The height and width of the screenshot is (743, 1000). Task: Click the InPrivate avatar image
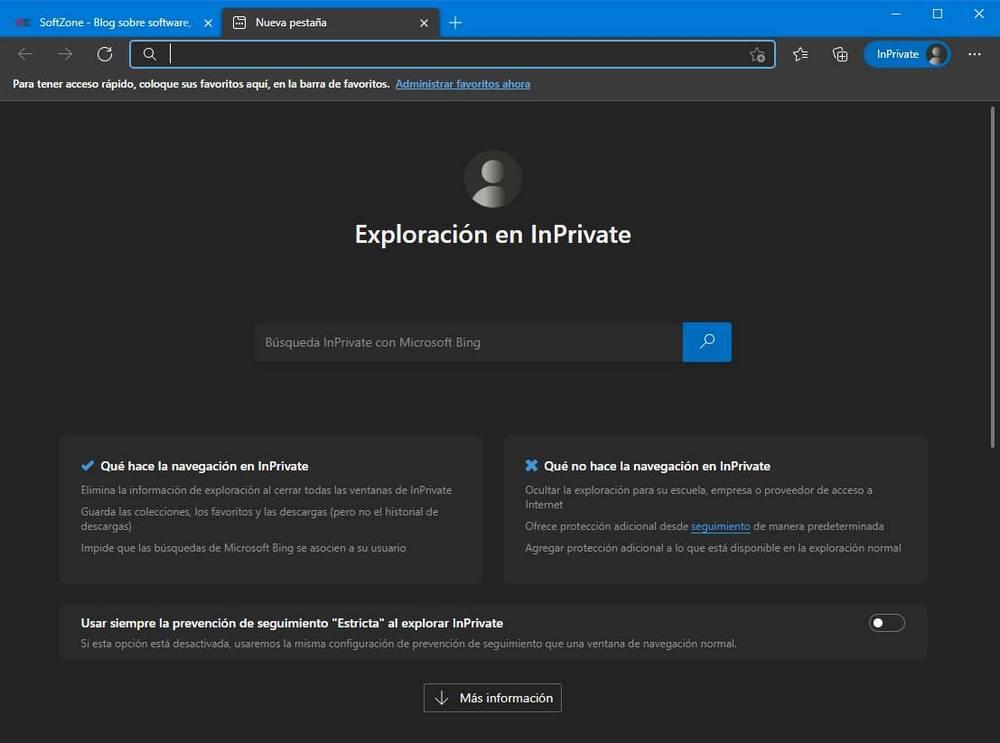(x=493, y=180)
